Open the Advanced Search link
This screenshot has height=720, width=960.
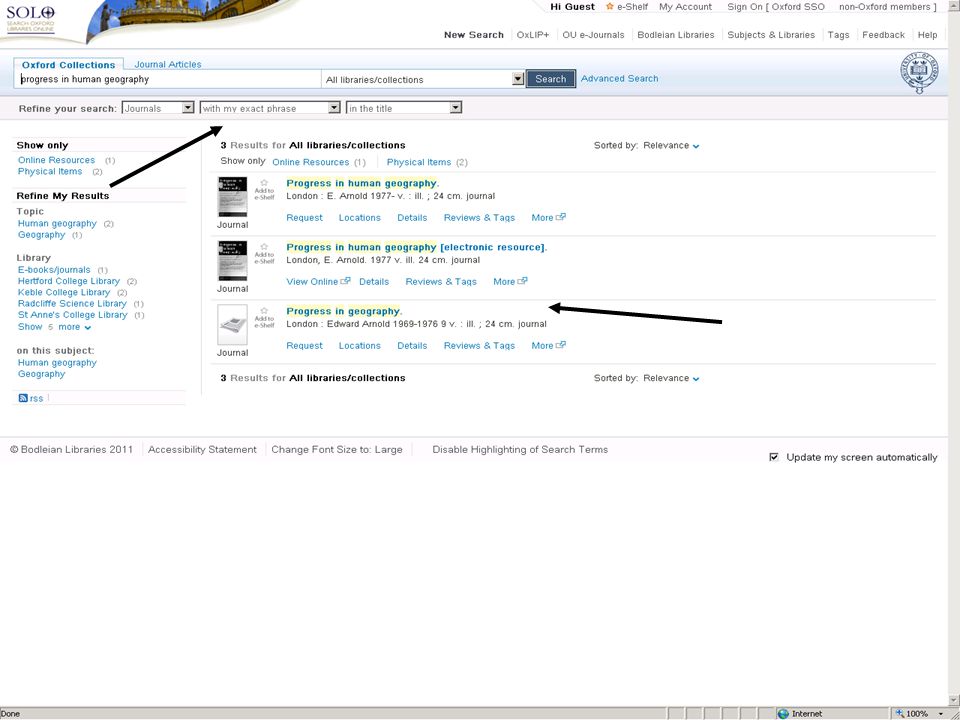(620, 78)
